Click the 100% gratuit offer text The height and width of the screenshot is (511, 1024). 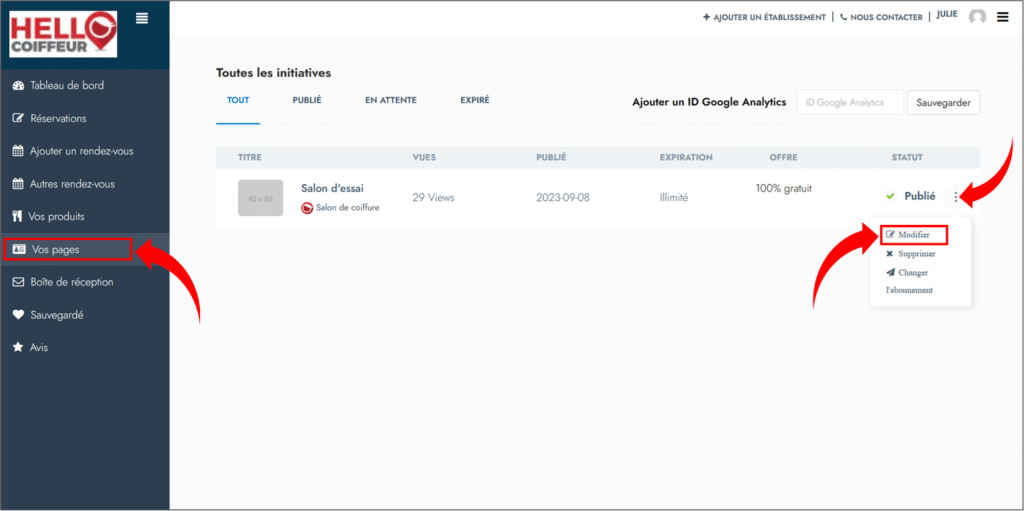[x=784, y=188]
